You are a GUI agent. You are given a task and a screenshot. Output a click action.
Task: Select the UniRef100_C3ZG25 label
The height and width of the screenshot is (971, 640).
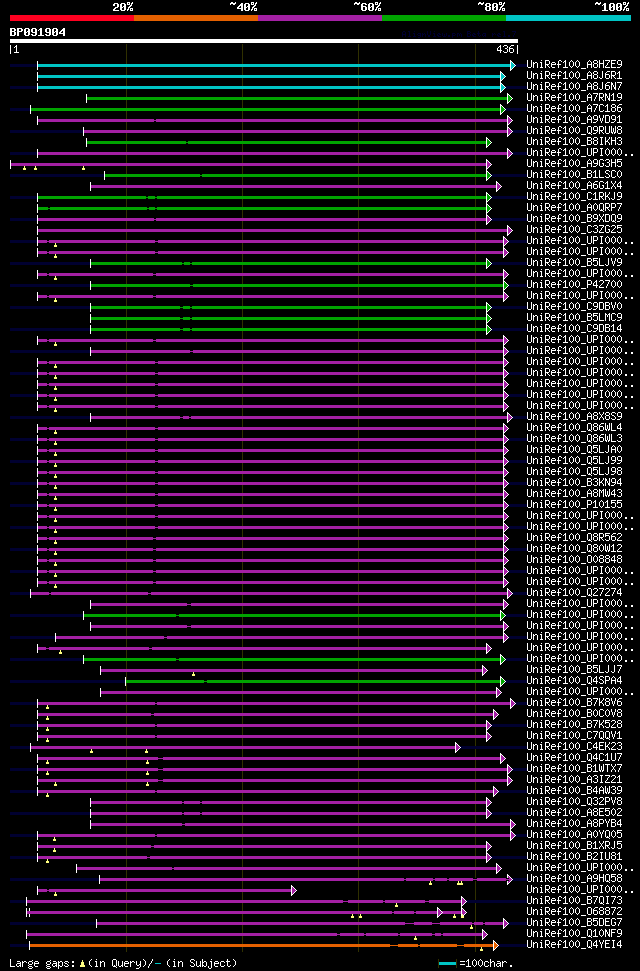pyautogui.click(x=574, y=230)
